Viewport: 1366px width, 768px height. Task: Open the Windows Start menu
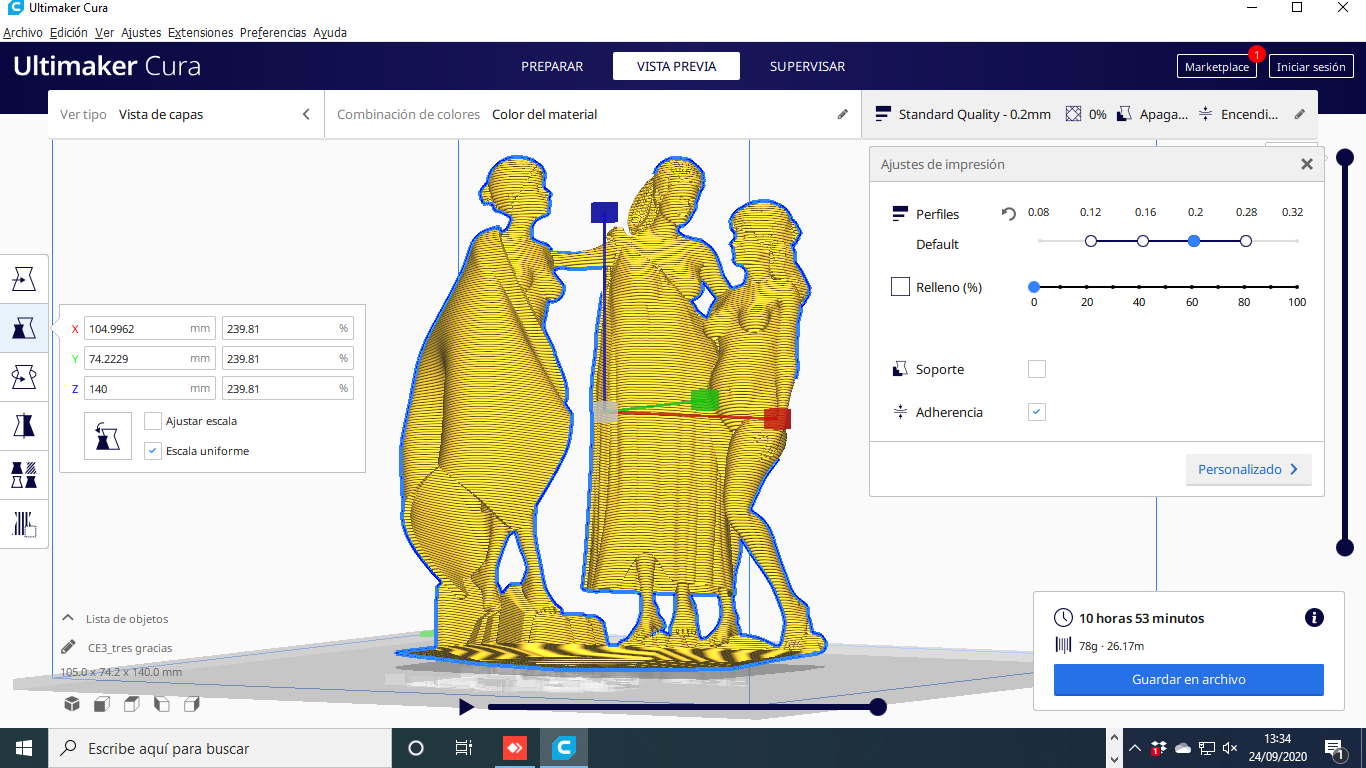24,748
